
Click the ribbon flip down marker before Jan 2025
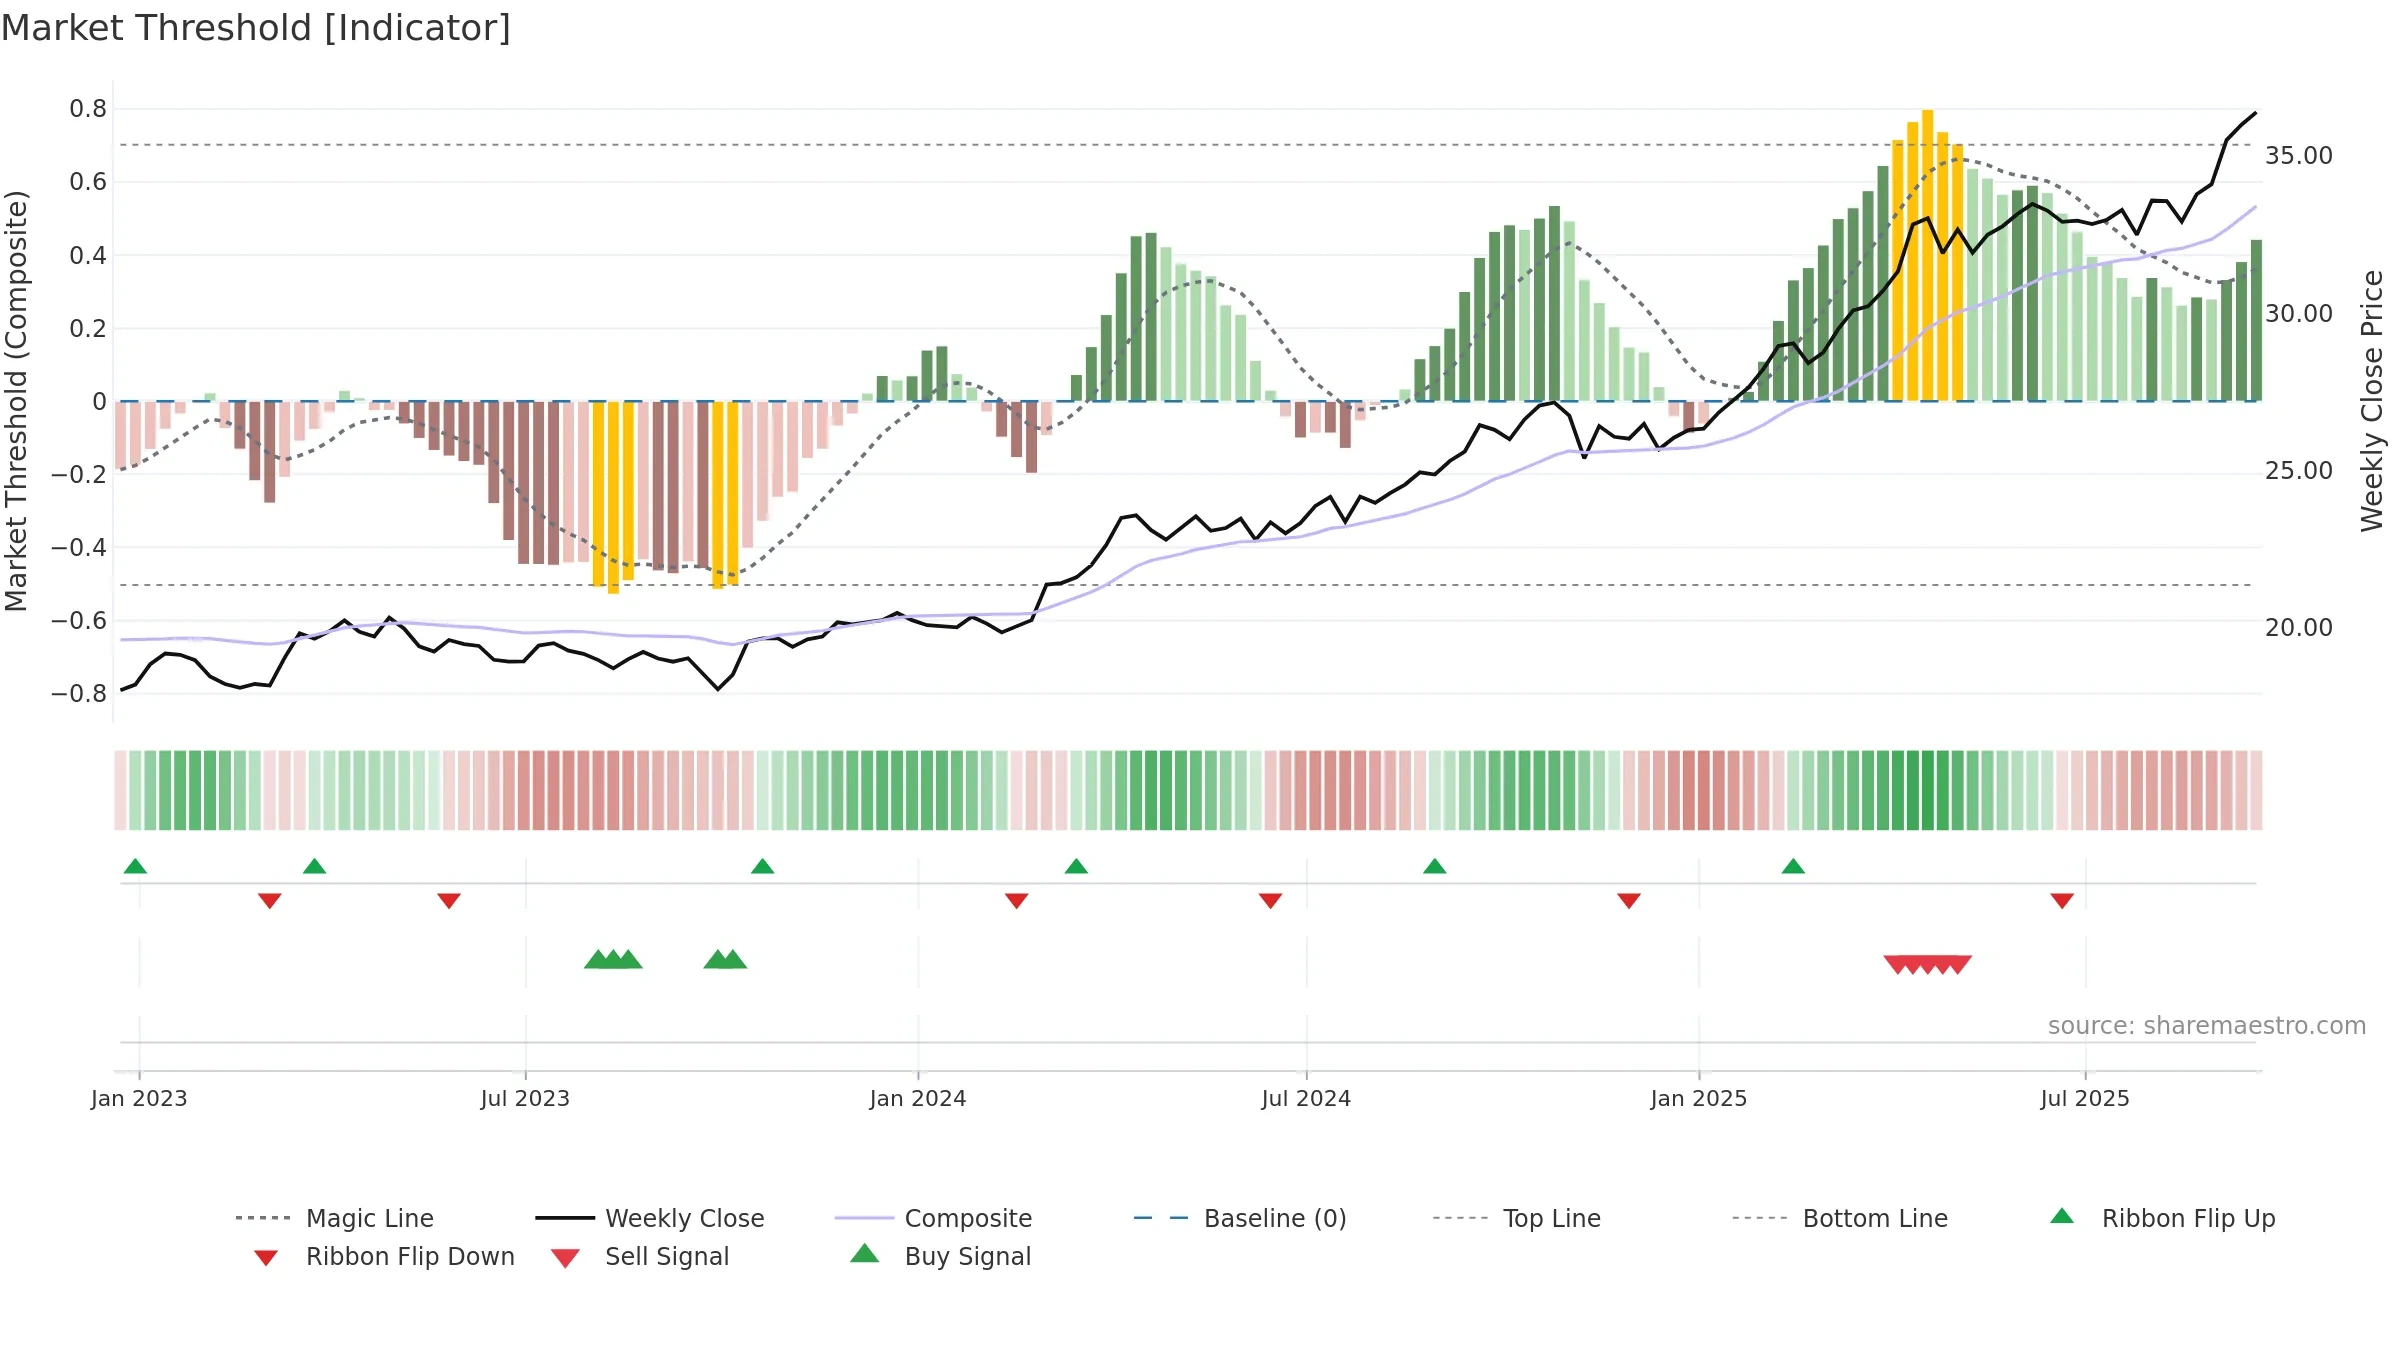[1629, 901]
